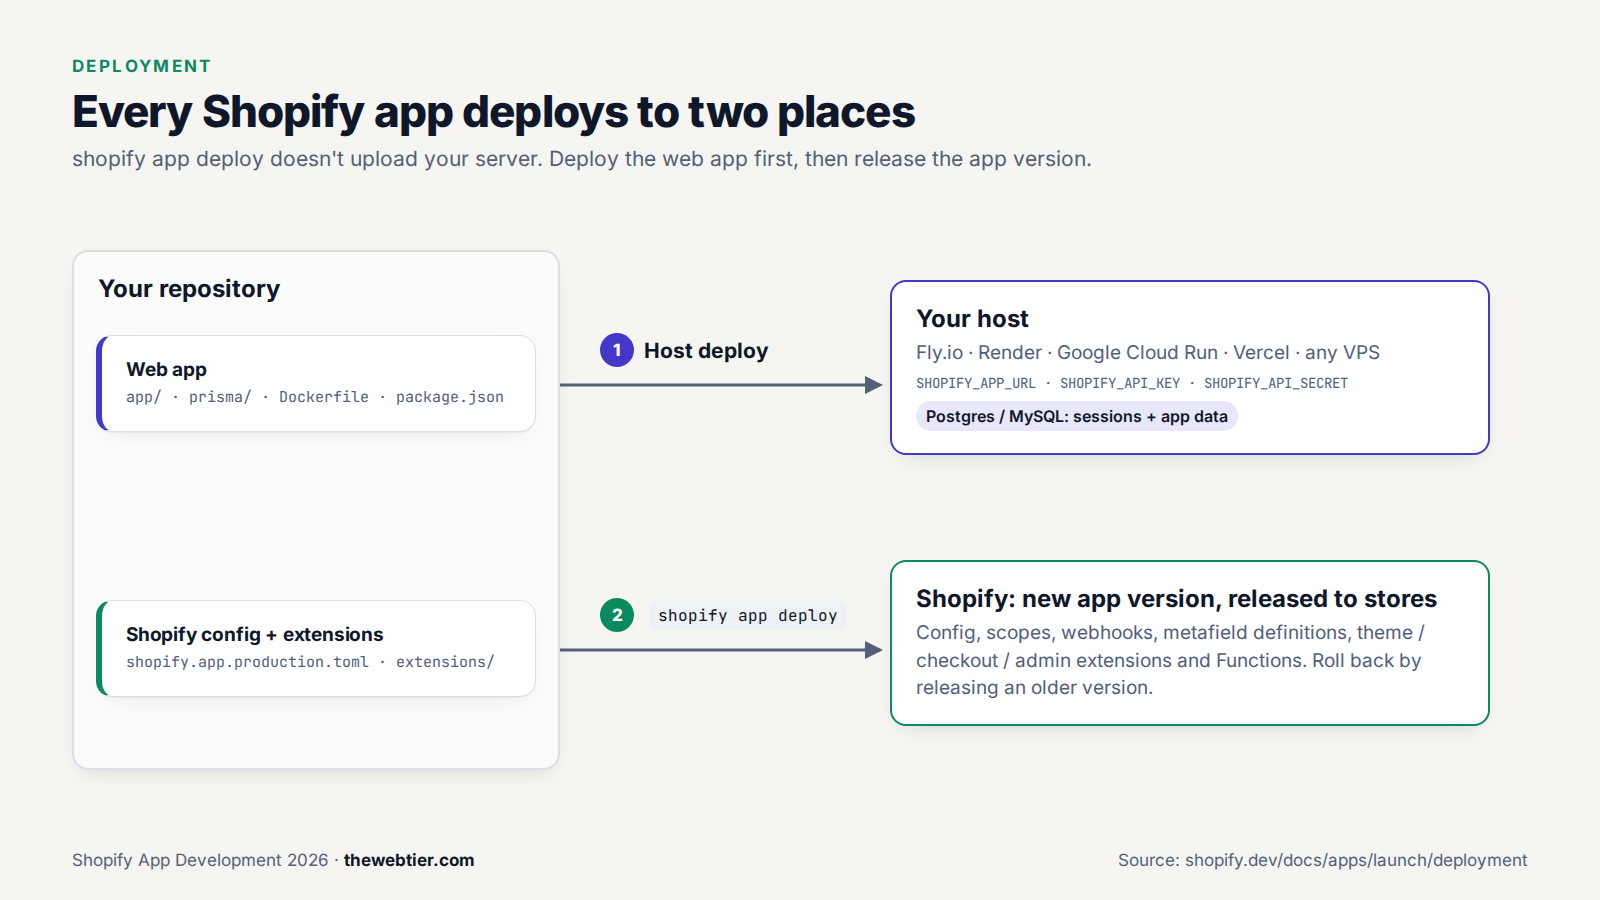
Task: Click the DEPLOYMENT label at the top
Action: [x=141, y=66]
